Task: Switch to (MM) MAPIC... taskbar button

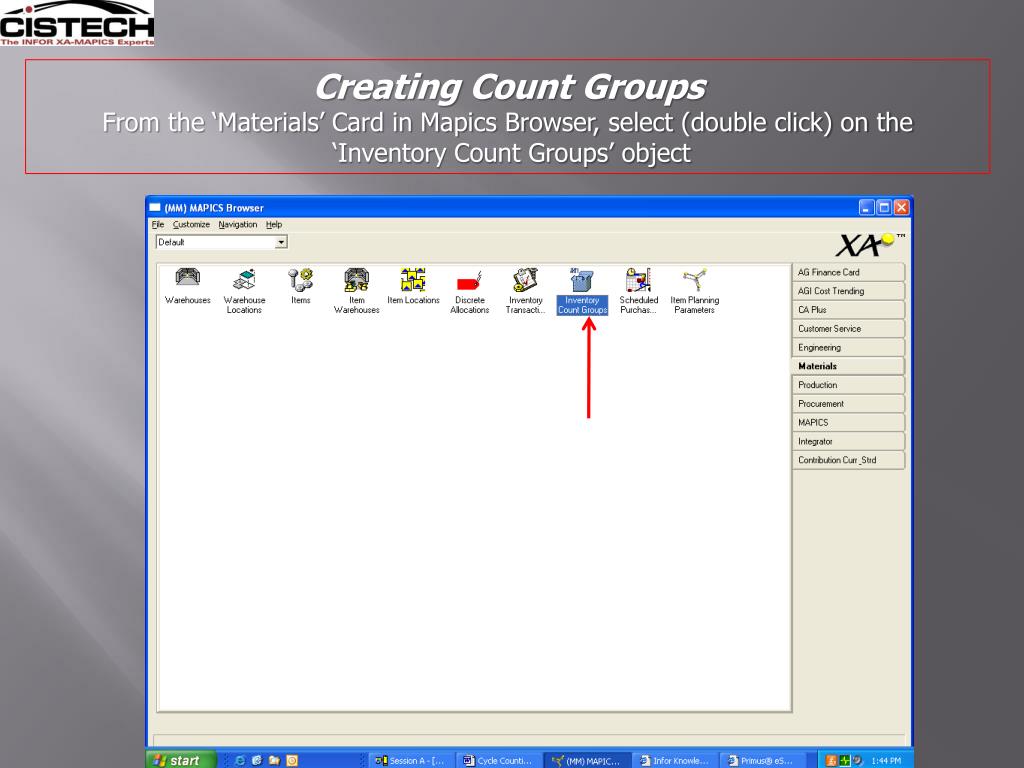Action: coord(586,760)
